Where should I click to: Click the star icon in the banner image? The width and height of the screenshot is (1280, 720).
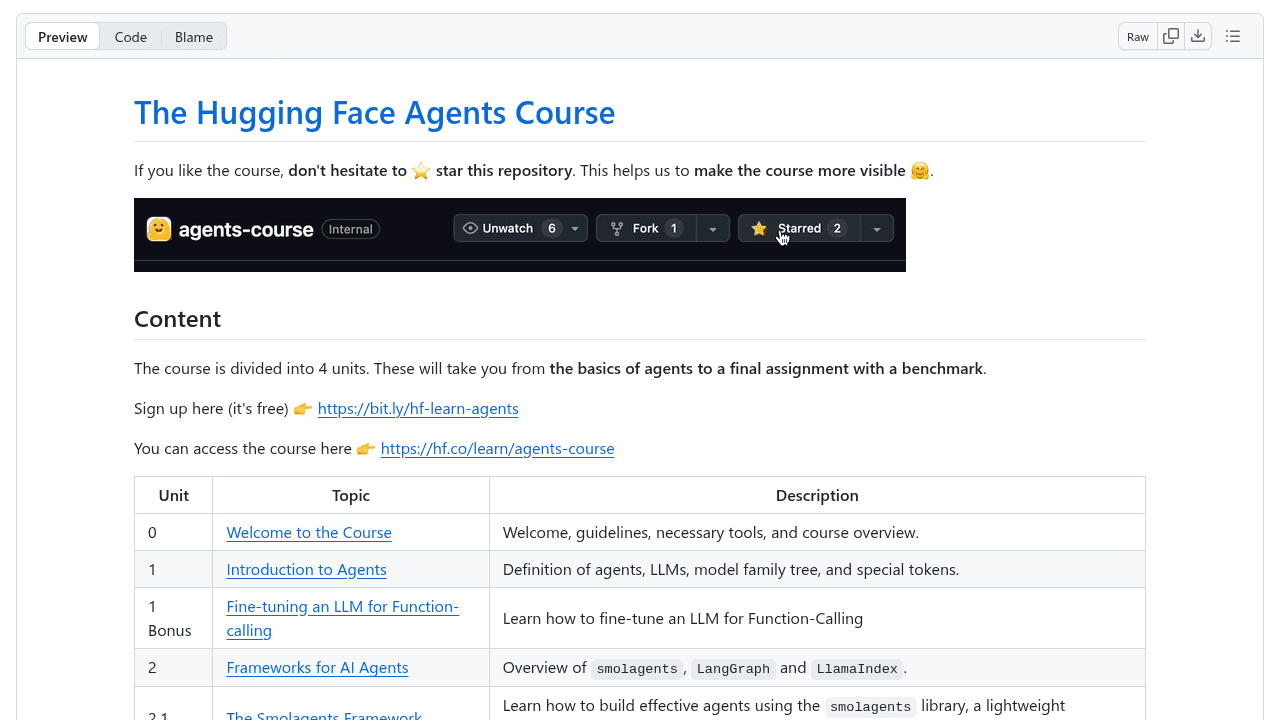click(x=759, y=228)
